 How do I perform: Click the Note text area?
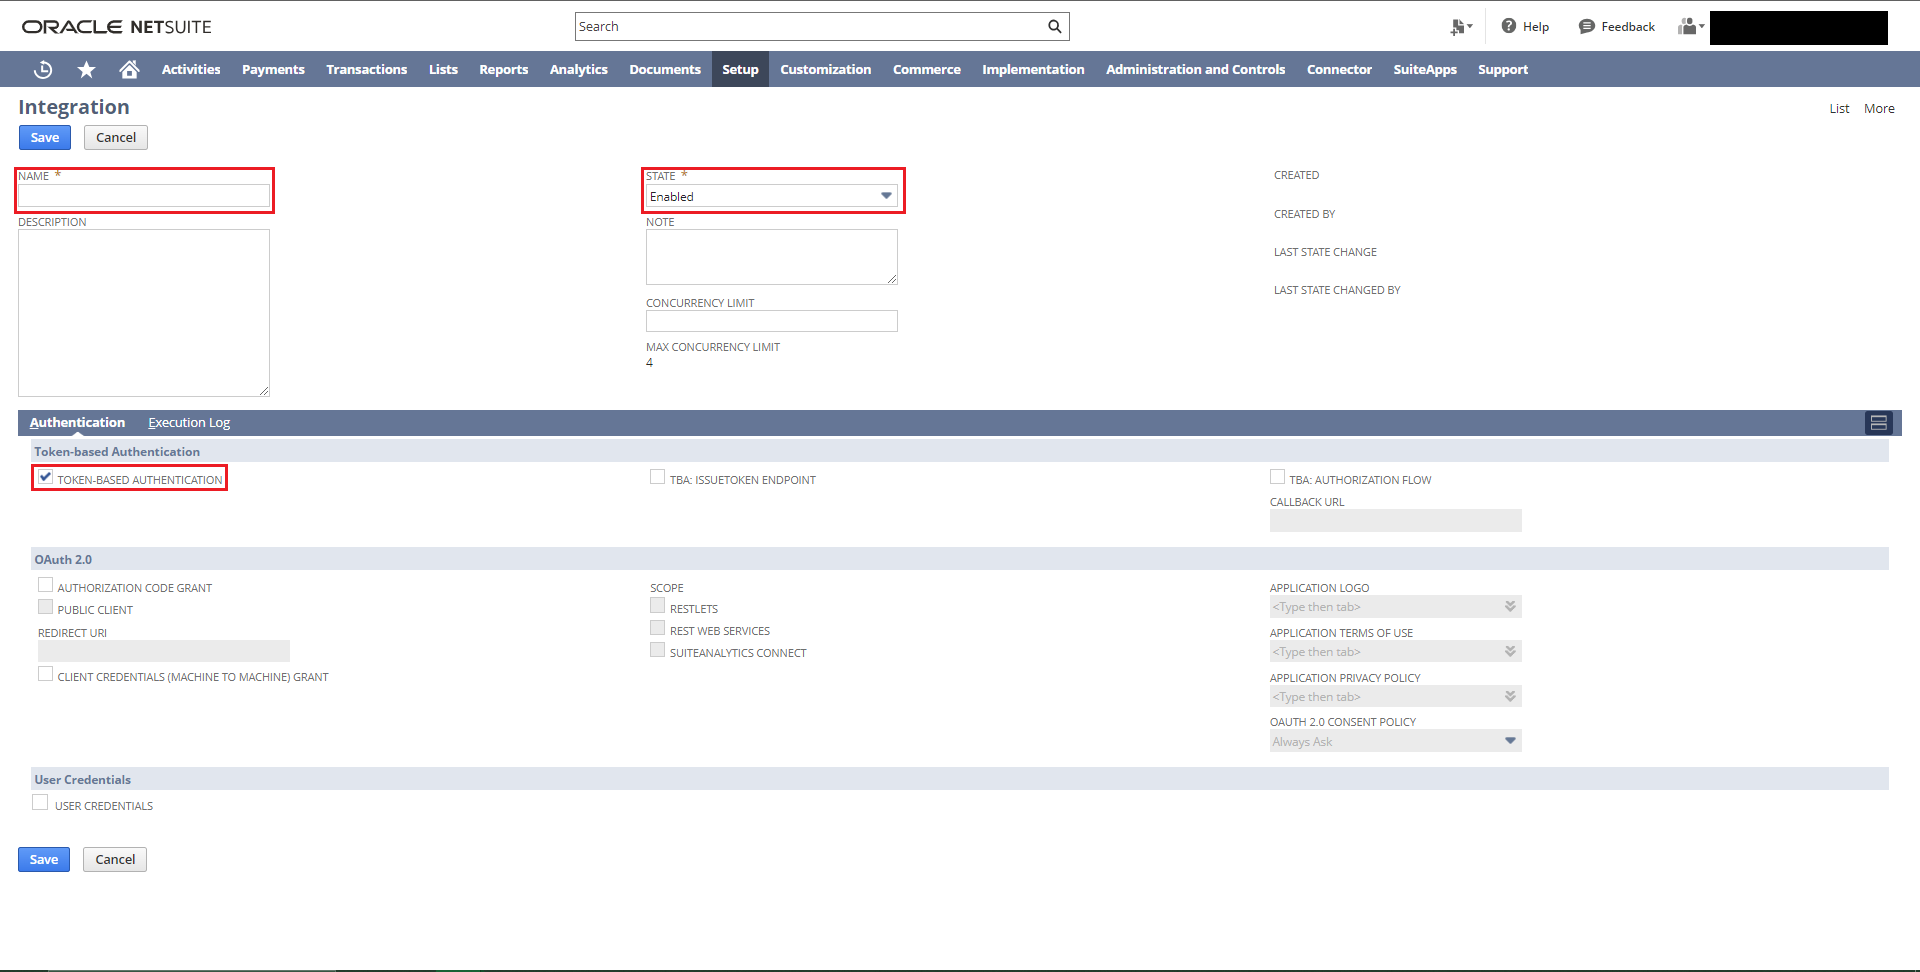tap(771, 257)
